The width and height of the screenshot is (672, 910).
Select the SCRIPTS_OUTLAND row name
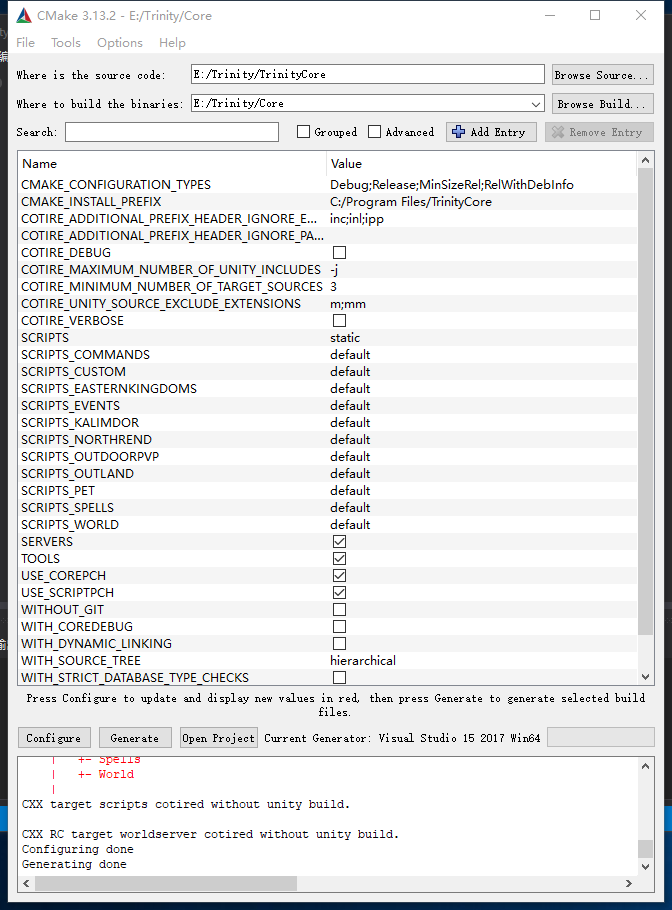[x=77, y=474]
